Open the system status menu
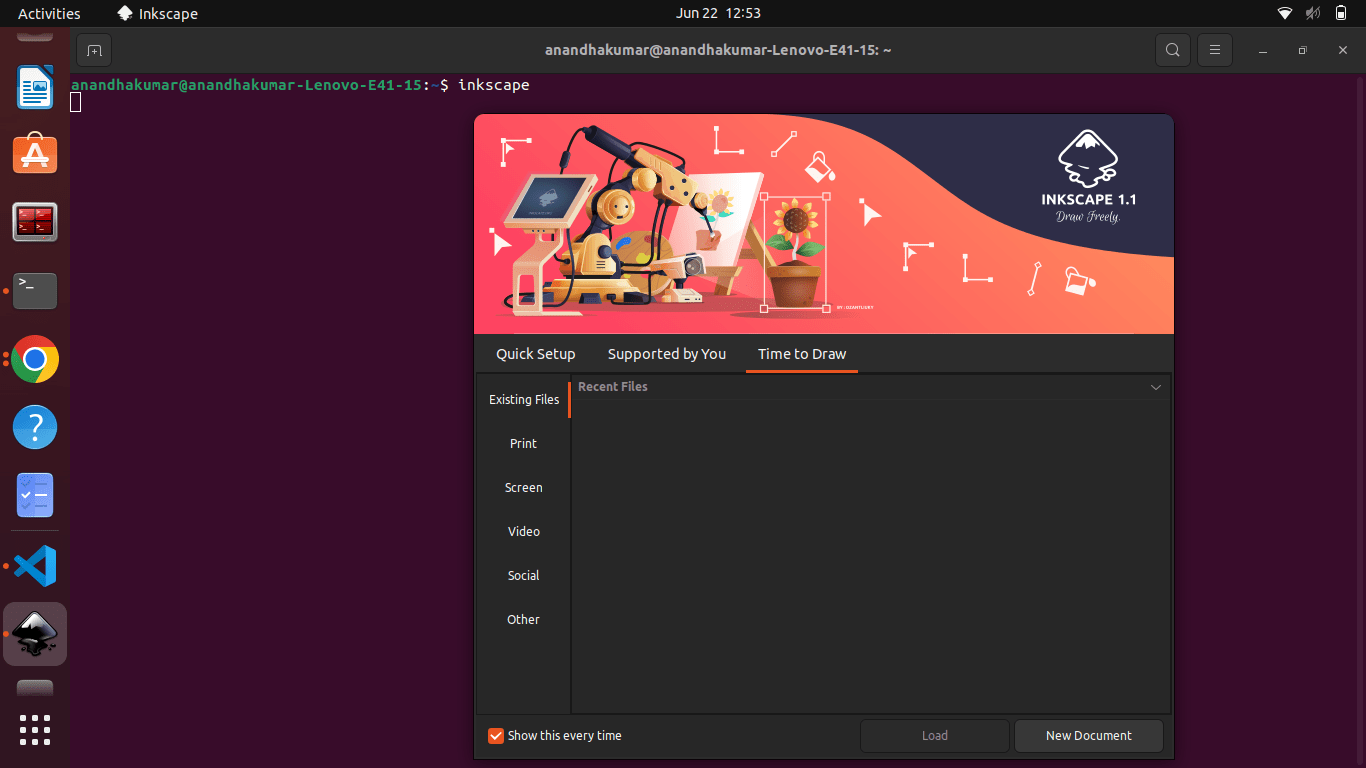This screenshot has height=768, width=1366. (x=1312, y=13)
